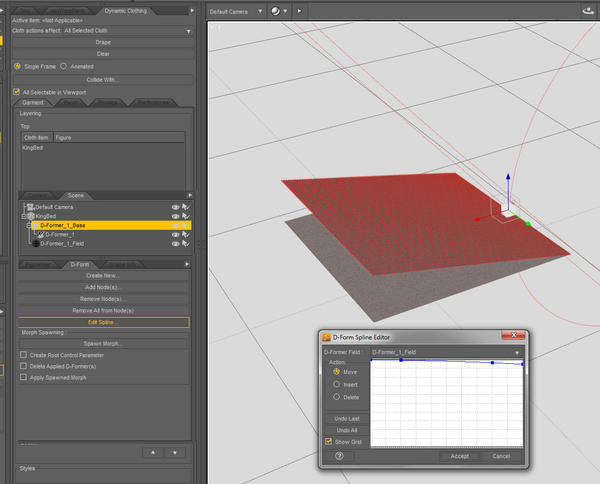Click the blue Y-axis manipulator arrow
600x484 pixels.
click(x=508, y=176)
